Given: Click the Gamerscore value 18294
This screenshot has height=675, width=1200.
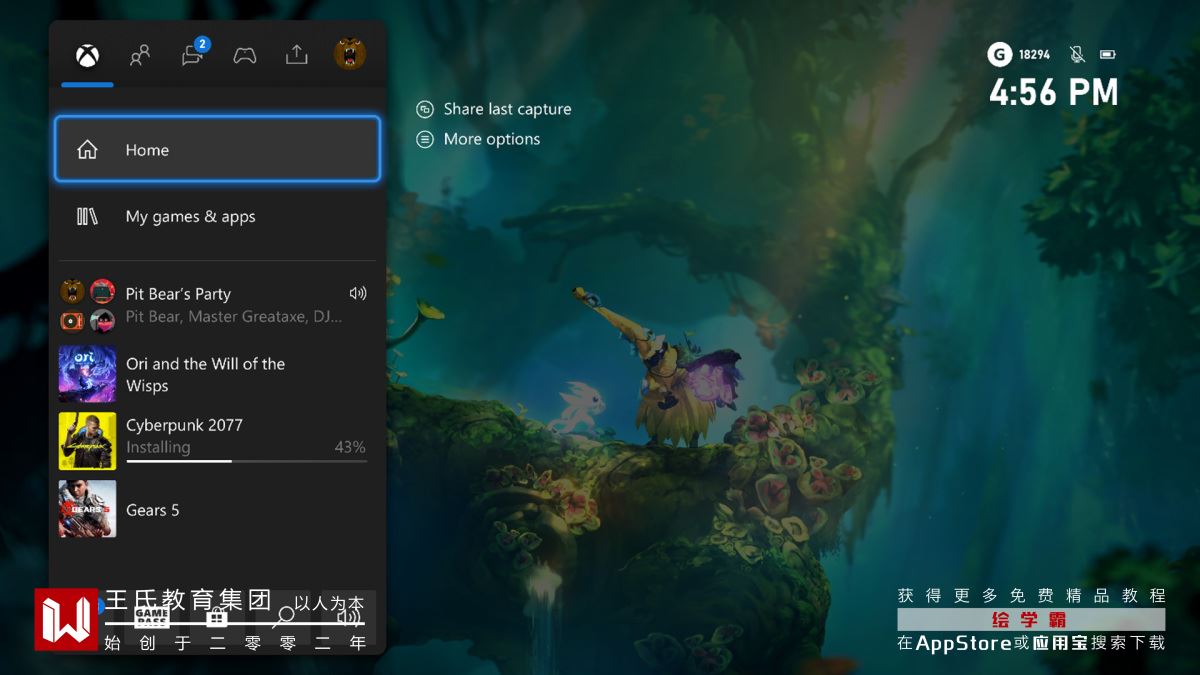Looking at the screenshot, I should coord(1035,54).
